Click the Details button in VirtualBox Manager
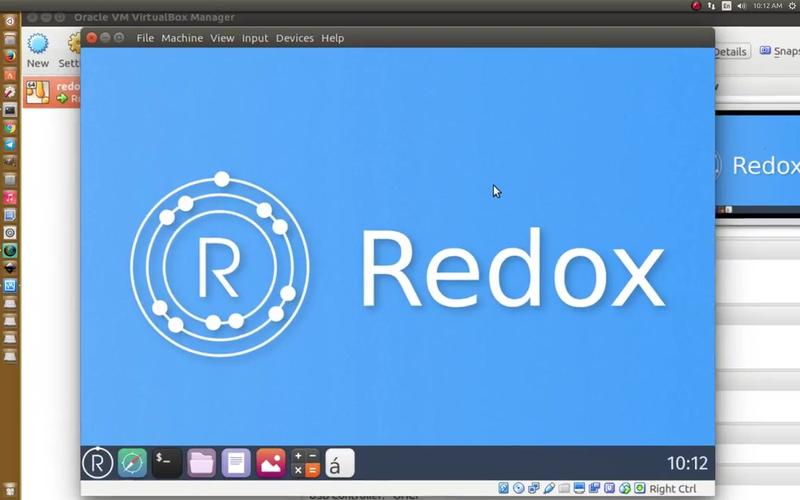The width and height of the screenshot is (800, 500). (x=732, y=52)
